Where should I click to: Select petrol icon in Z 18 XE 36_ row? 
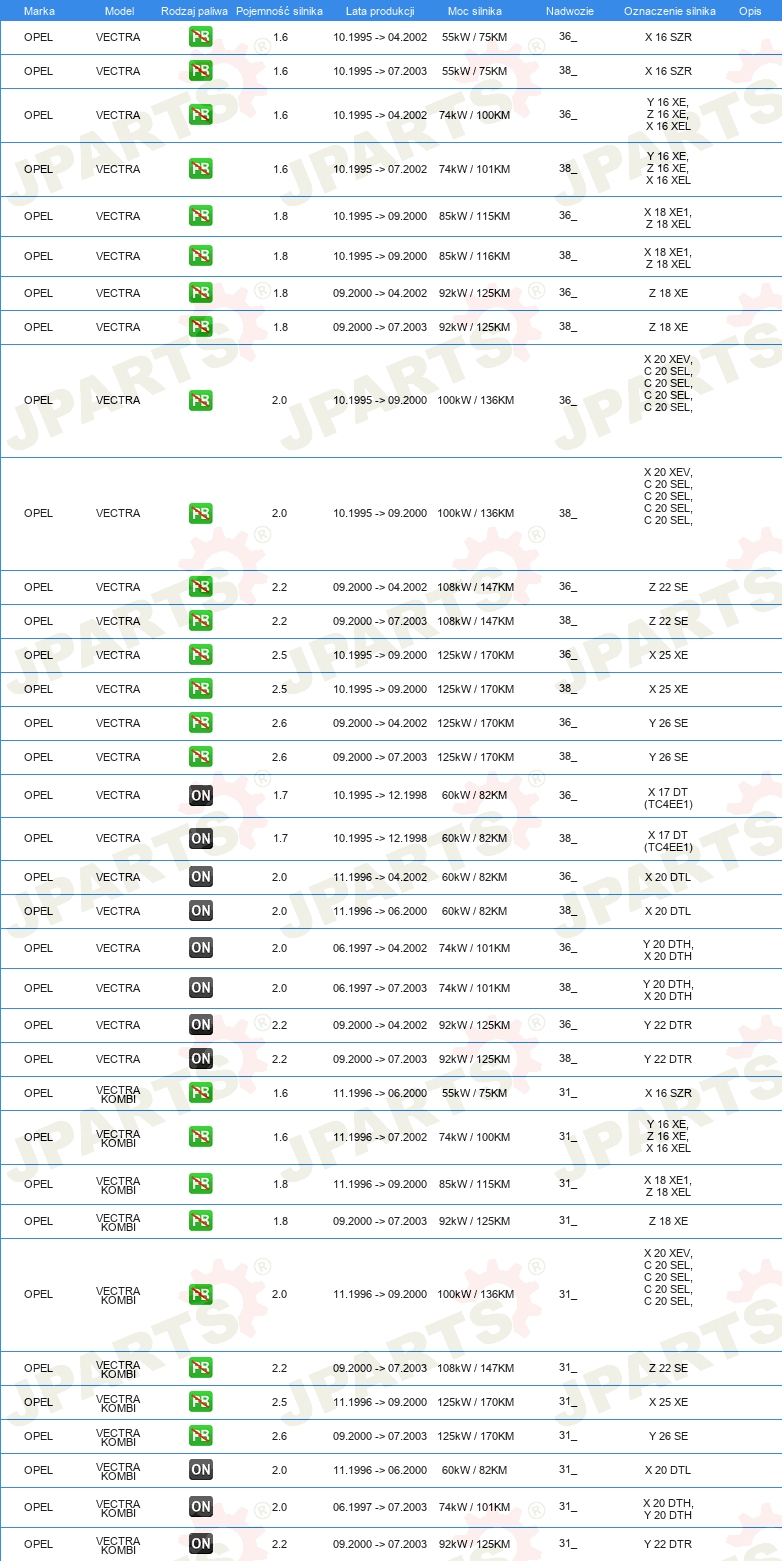point(200,293)
